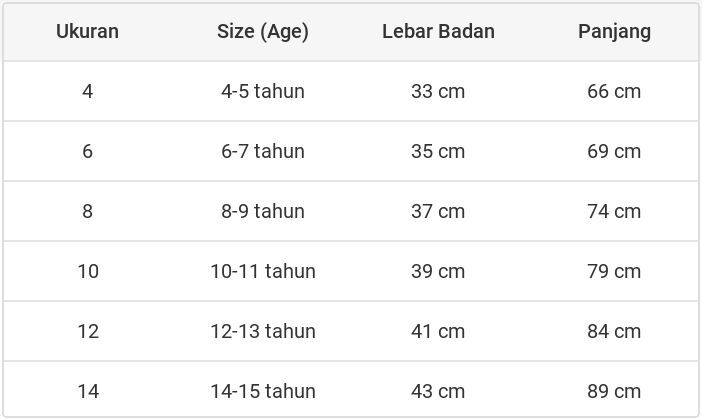Image resolution: width=702 pixels, height=420 pixels.
Task: Click the 10-11 tahun age cell
Action: click(x=263, y=271)
